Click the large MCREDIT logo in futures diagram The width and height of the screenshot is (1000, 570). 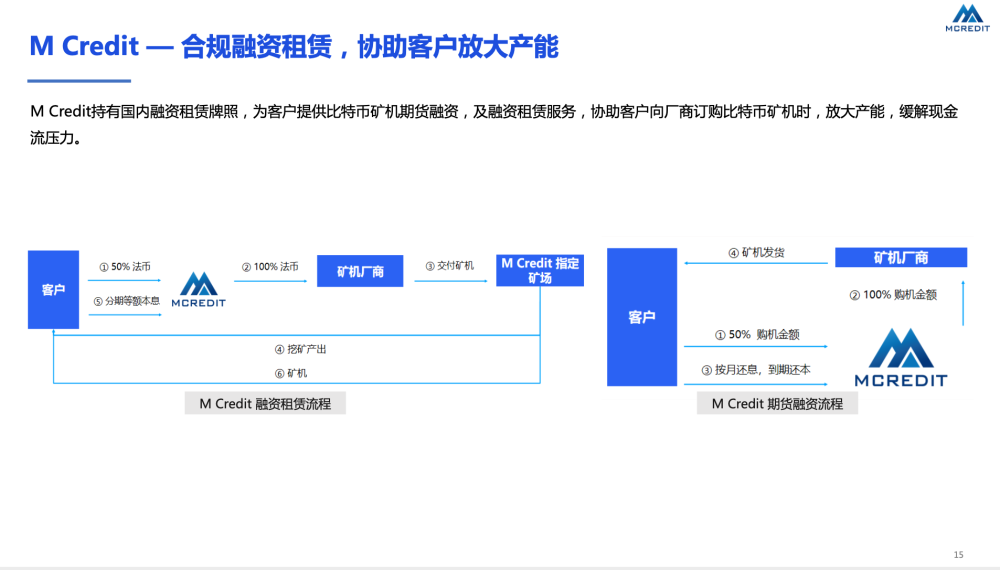pyautogui.click(x=901, y=357)
